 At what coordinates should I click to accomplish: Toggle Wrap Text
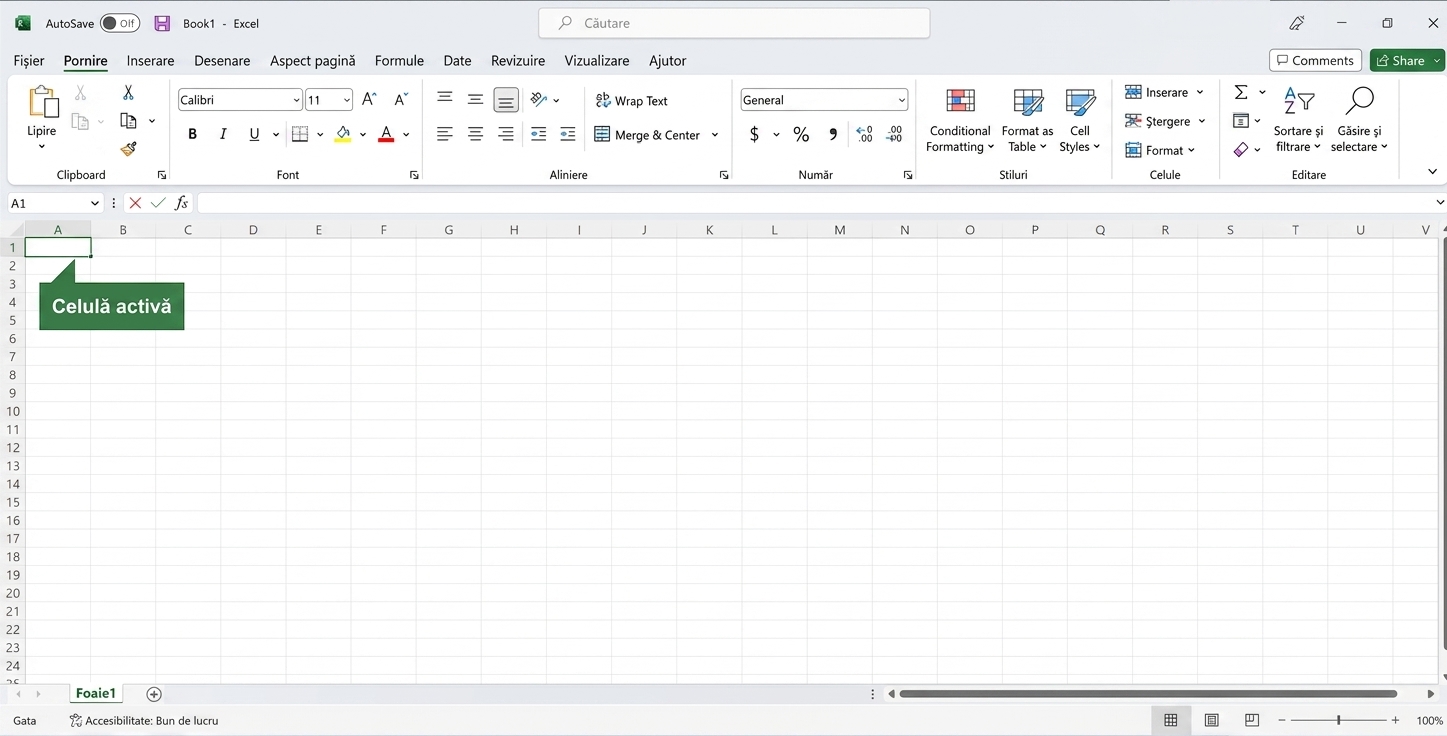point(631,101)
